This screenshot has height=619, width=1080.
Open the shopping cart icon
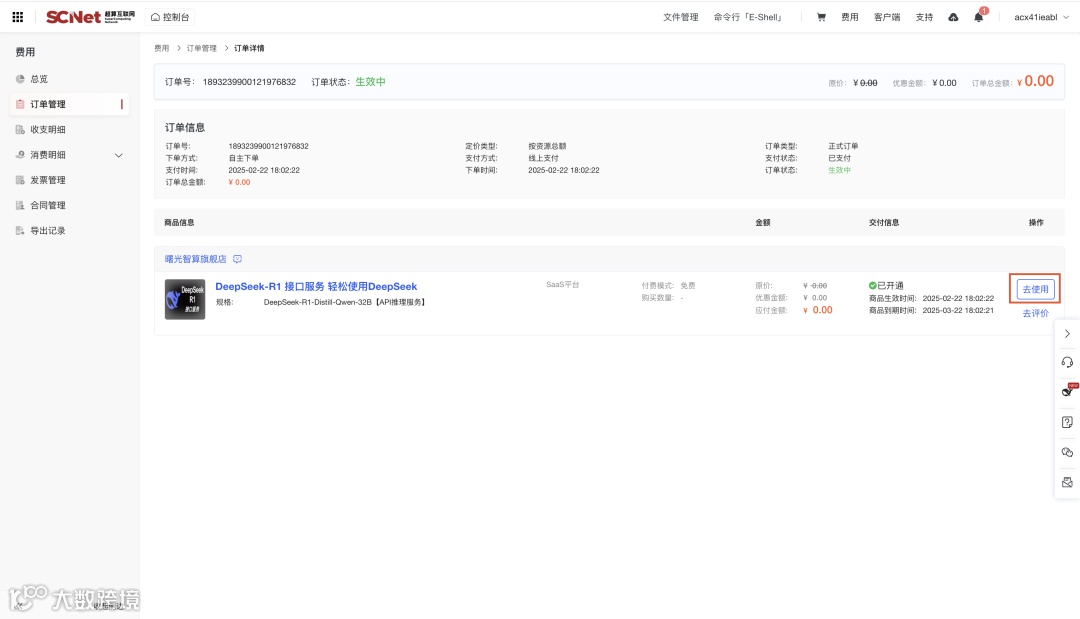point(821,17)
